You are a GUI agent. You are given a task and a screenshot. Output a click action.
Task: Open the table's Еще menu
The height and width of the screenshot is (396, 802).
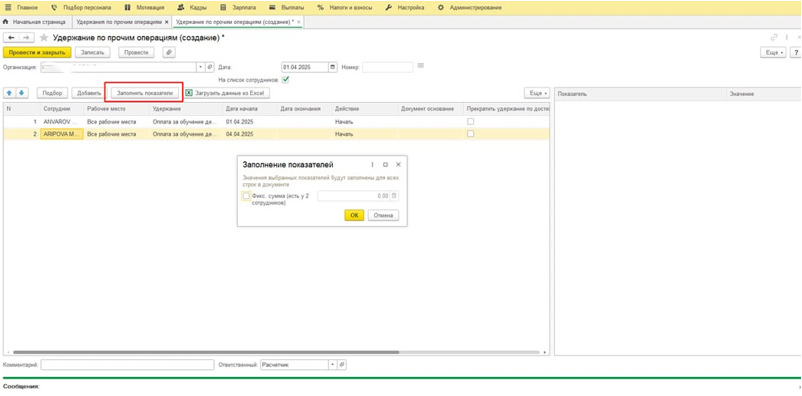click(537, 93)
